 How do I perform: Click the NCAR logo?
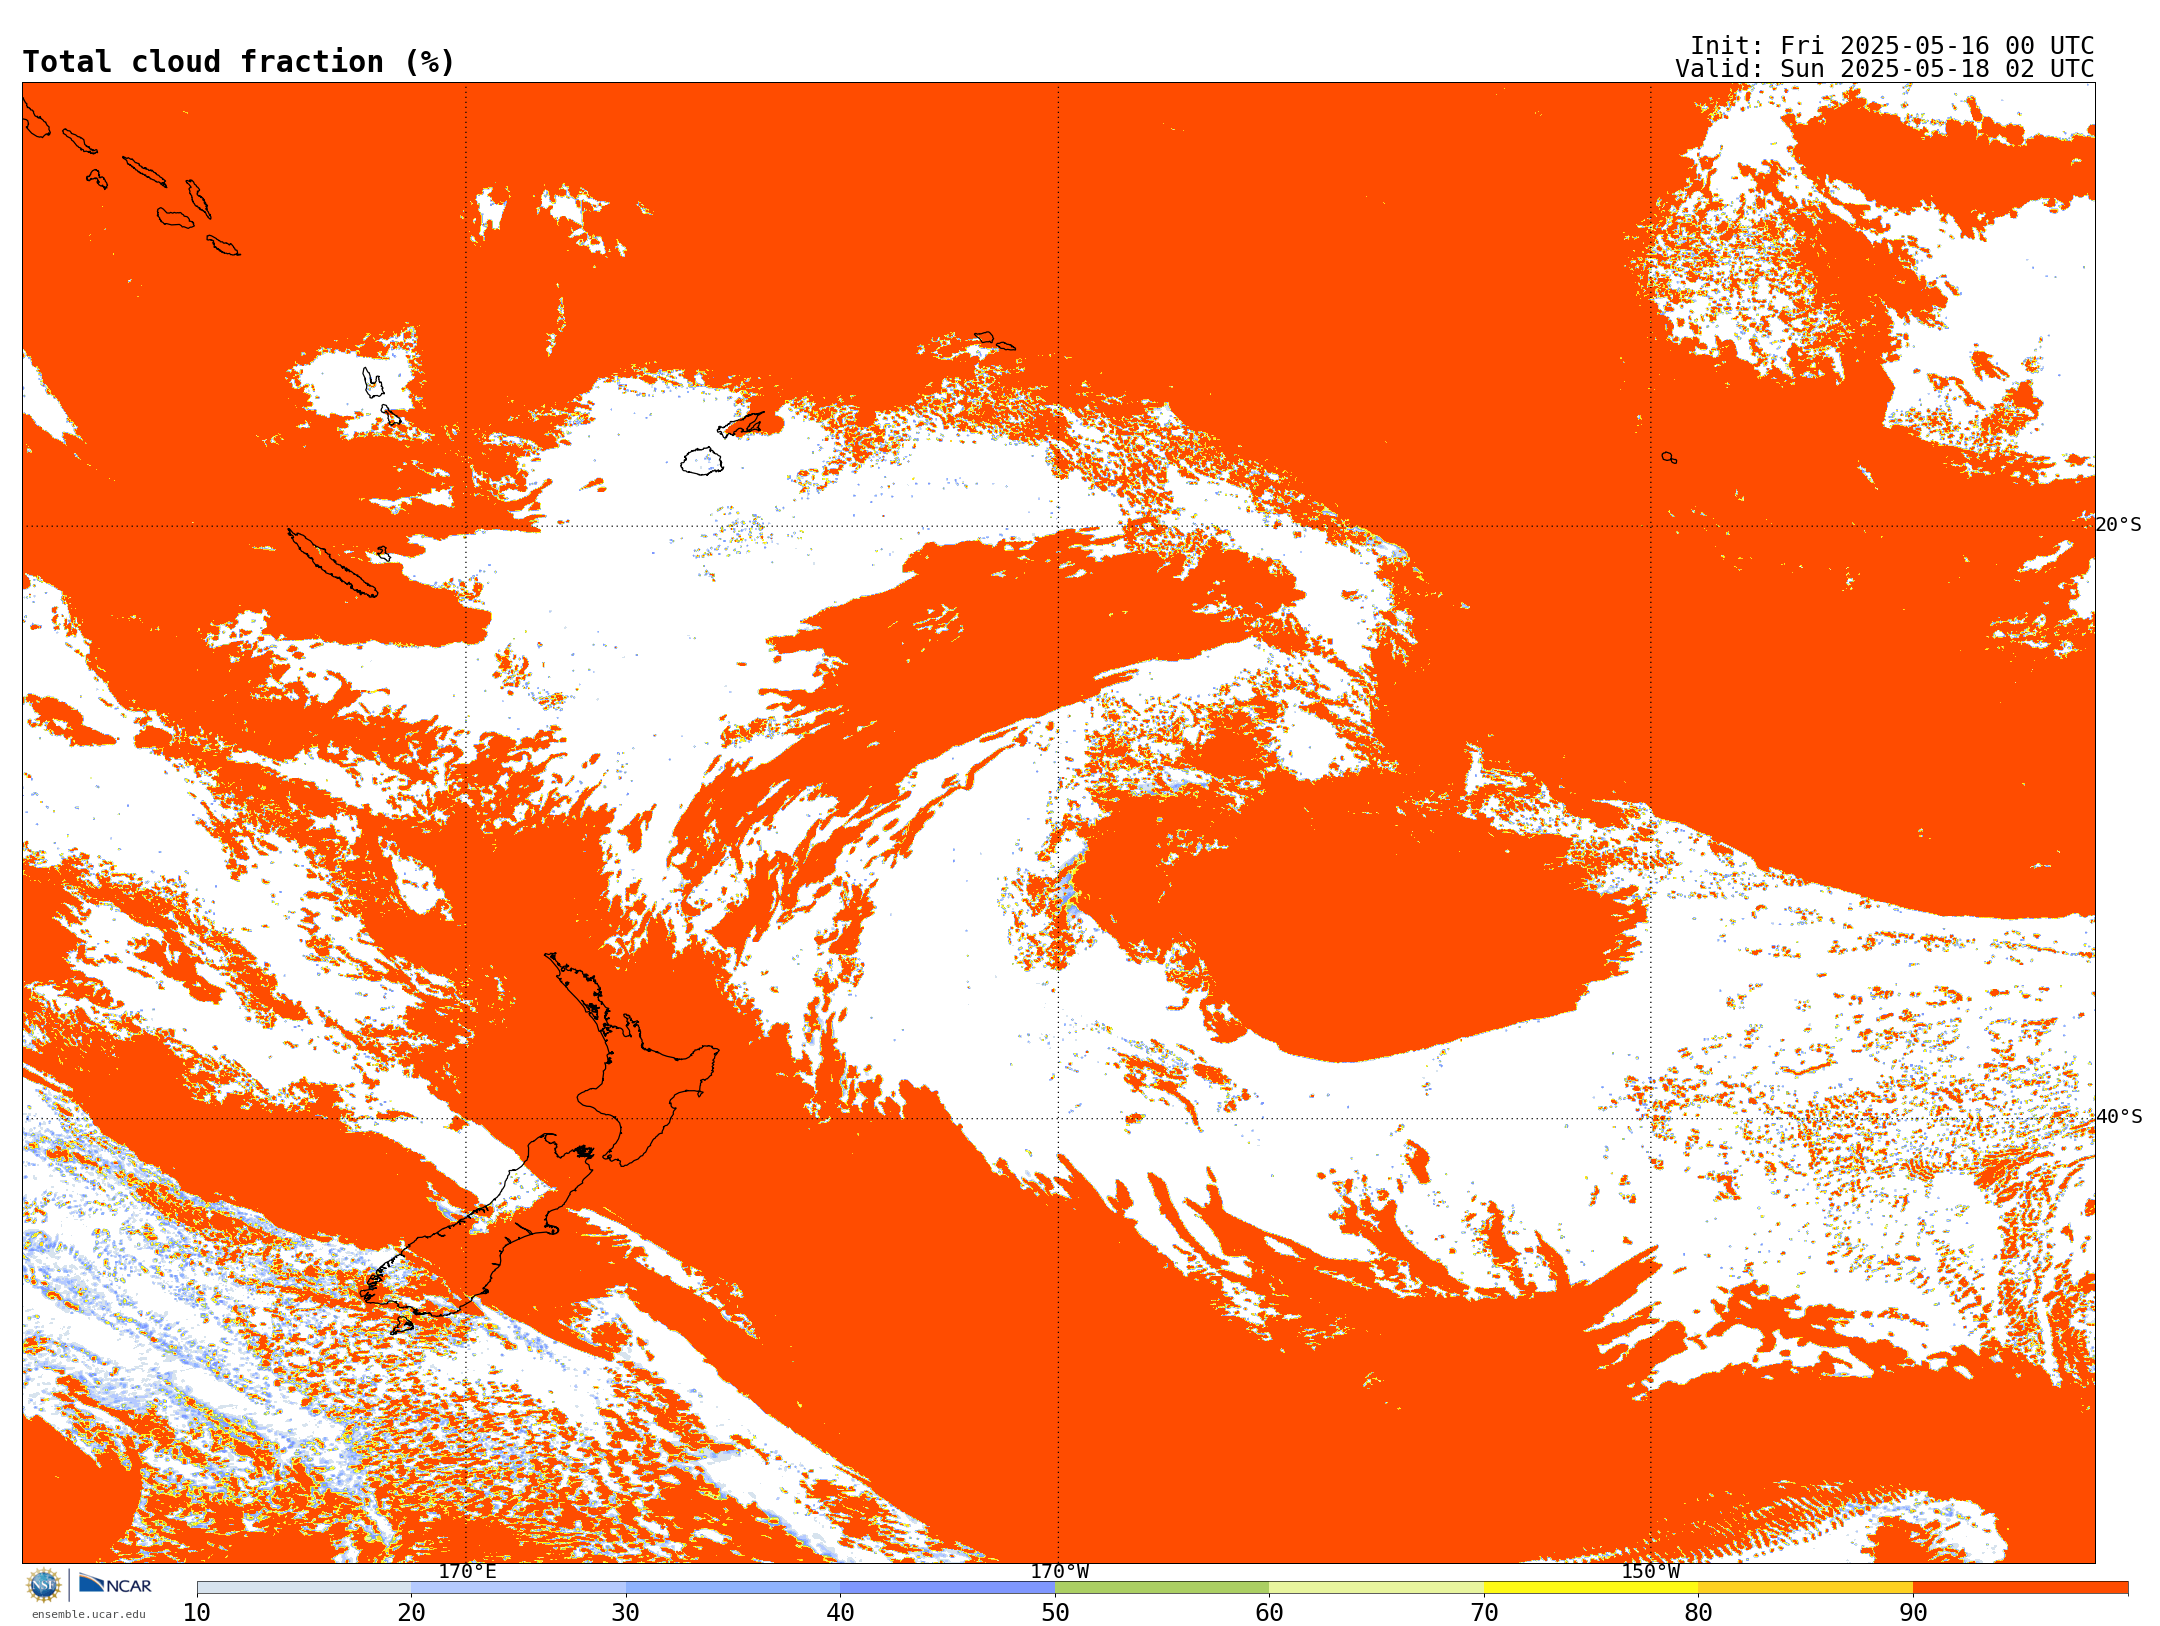[x=116, y=1585]
